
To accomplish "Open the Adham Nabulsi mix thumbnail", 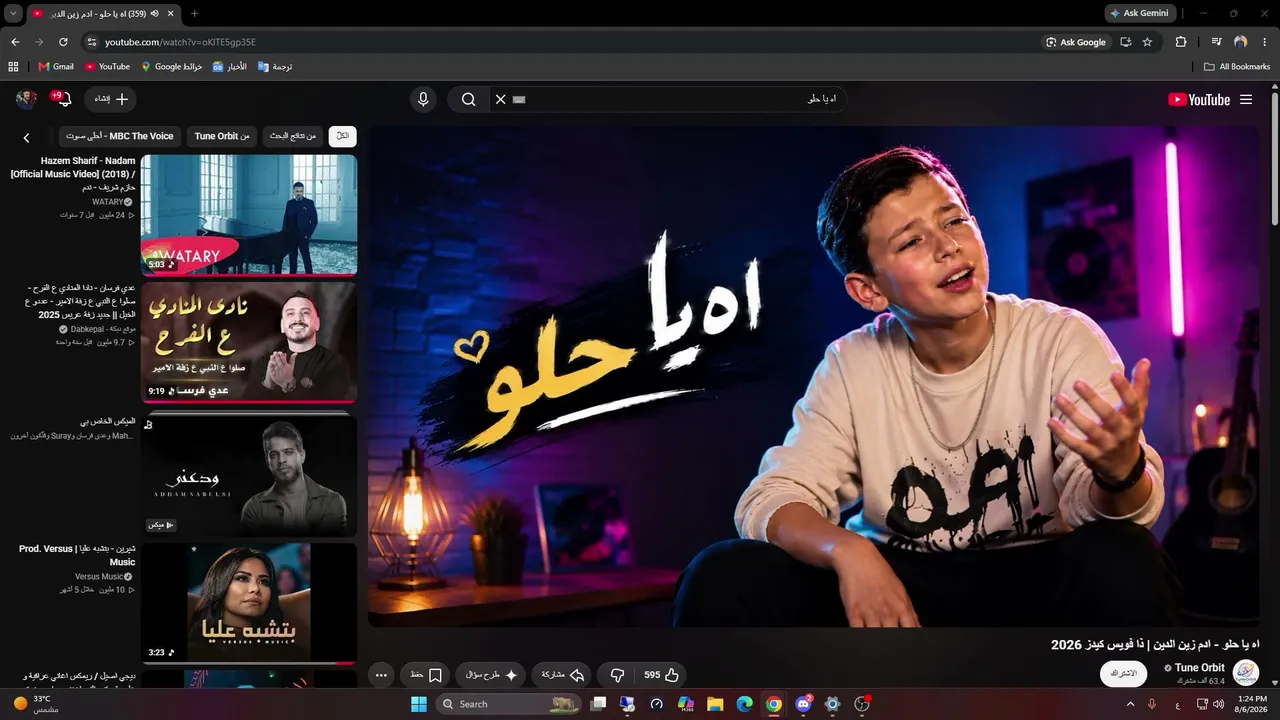I will pyautogui.click(x=249, y=476).
